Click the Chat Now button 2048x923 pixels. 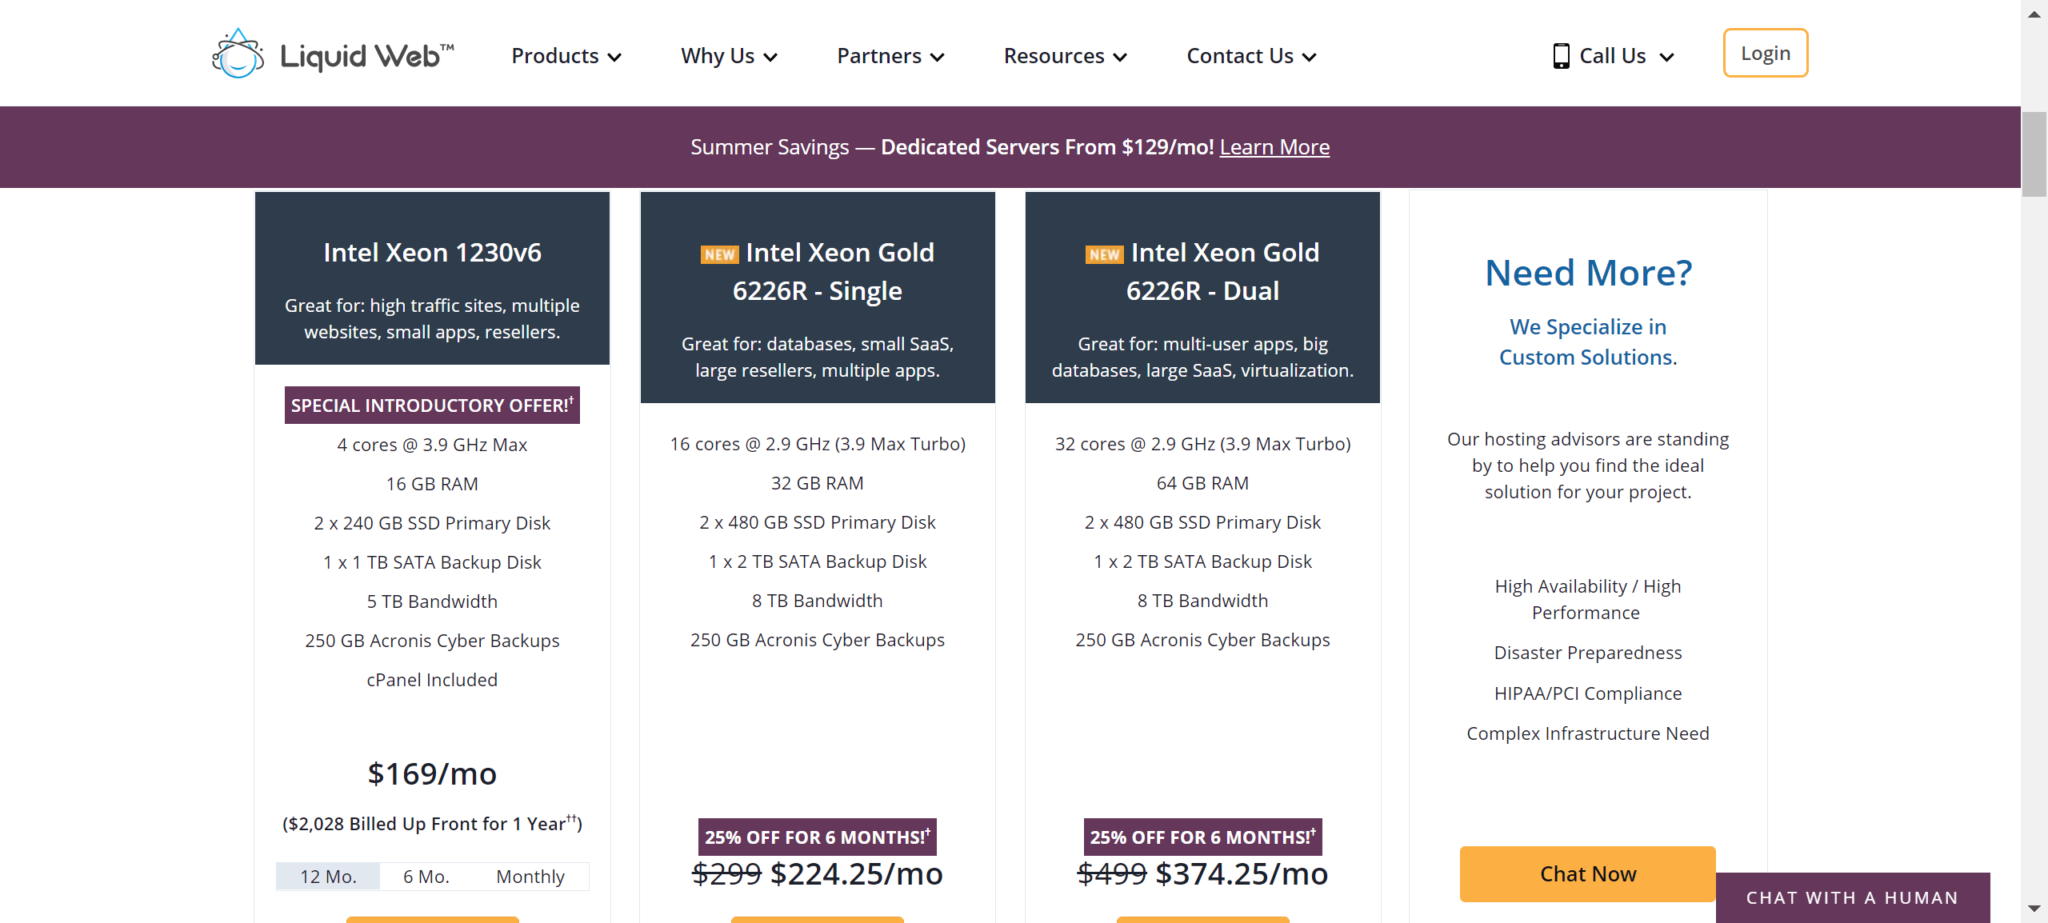1587,874
